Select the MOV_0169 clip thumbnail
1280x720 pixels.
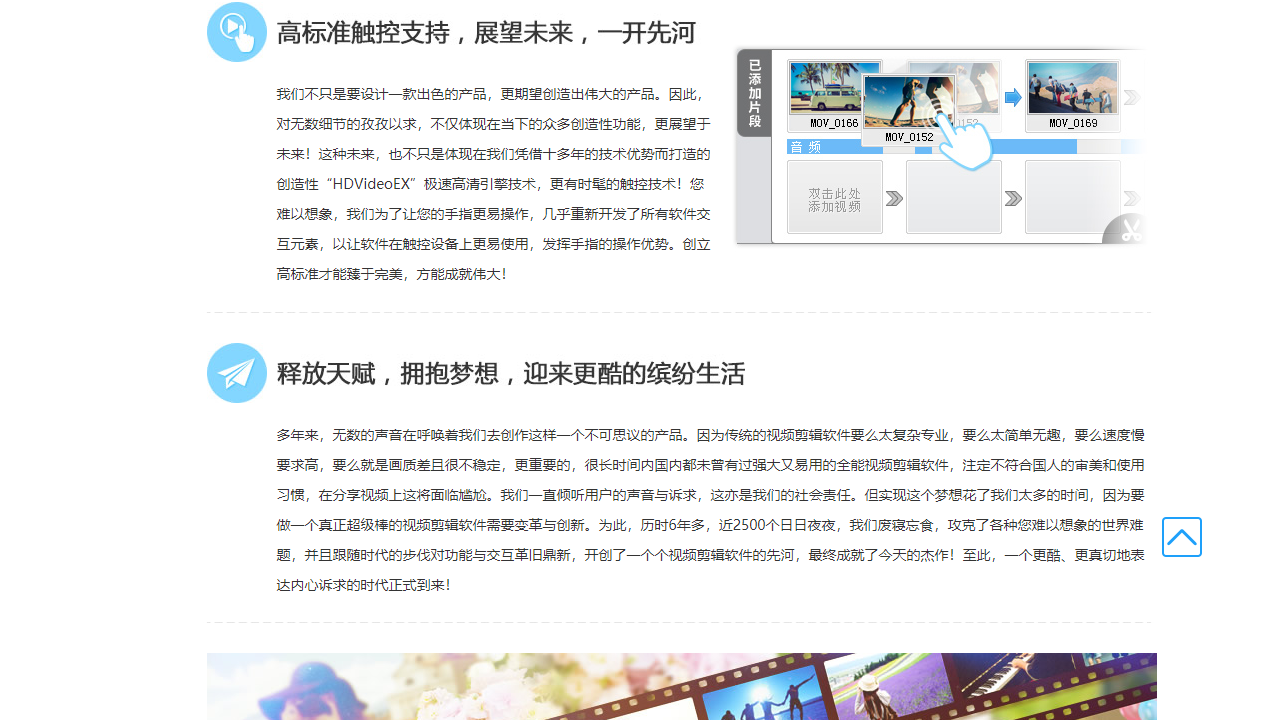tap(1072, 88)
